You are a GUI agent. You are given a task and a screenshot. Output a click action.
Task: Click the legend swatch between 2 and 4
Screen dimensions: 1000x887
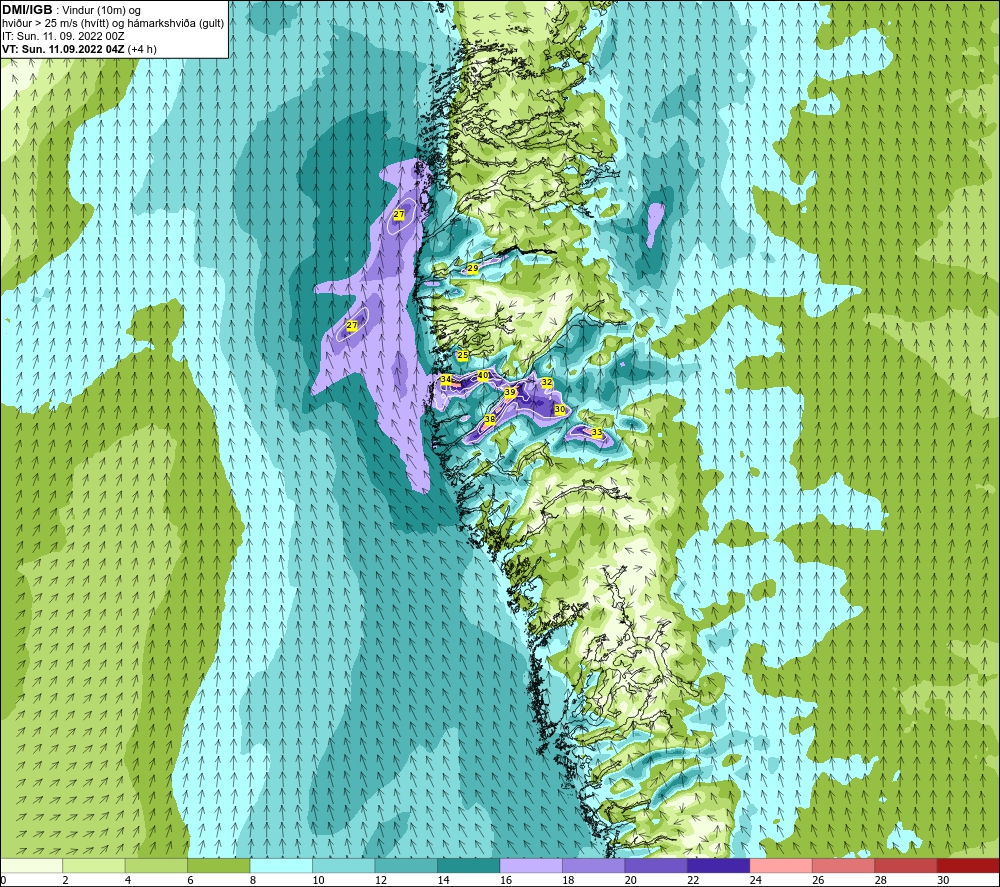tap(94, 865)
